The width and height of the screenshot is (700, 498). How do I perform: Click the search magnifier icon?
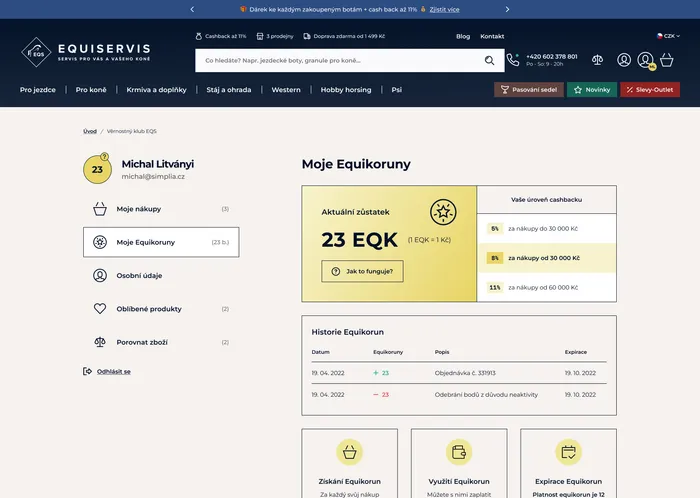tap(489, 60)
